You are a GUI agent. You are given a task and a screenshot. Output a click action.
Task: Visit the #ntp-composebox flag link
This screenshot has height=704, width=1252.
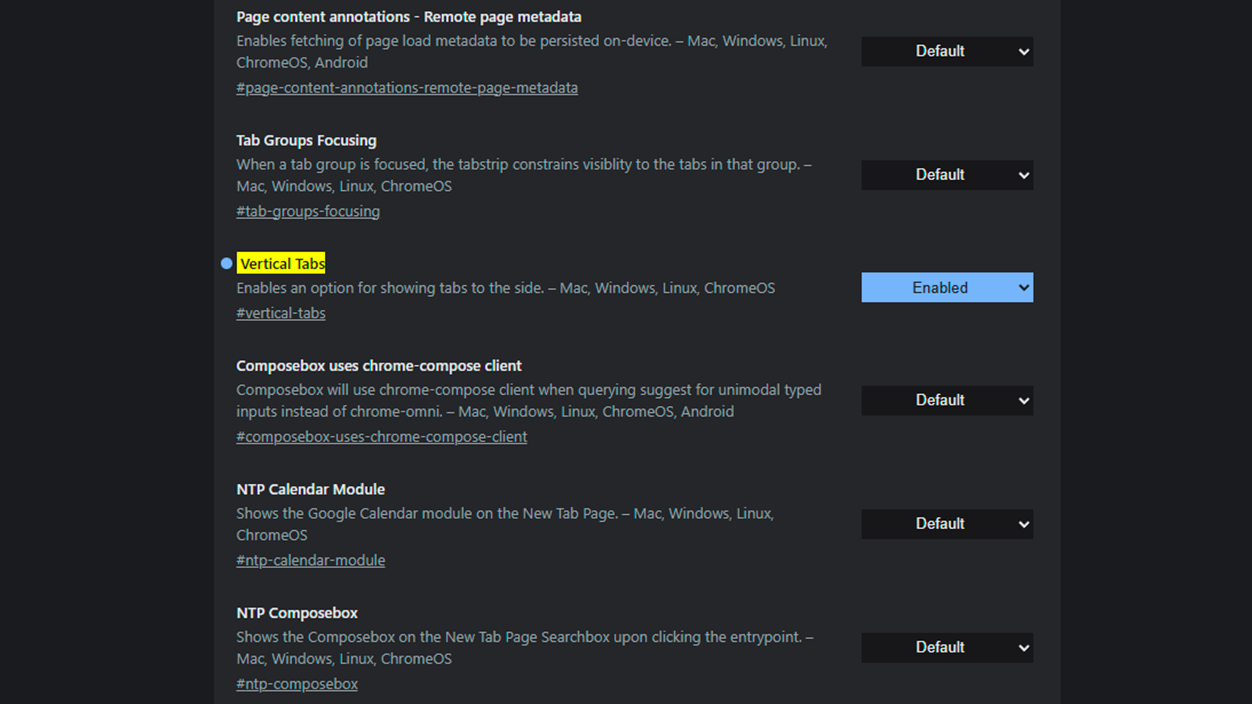pyautogui.click(x=297, y=683)
